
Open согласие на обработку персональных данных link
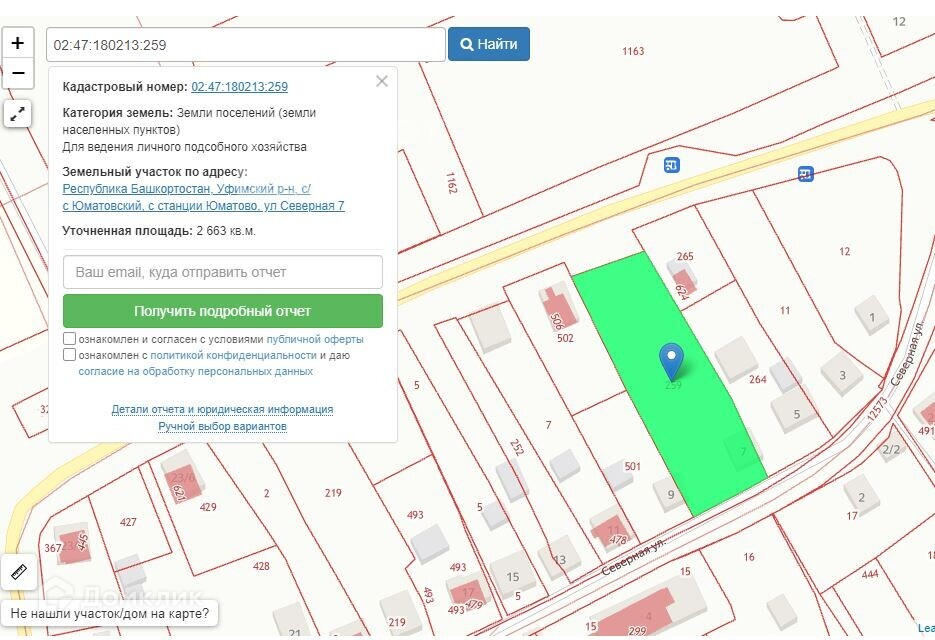(x=196, y=371)
